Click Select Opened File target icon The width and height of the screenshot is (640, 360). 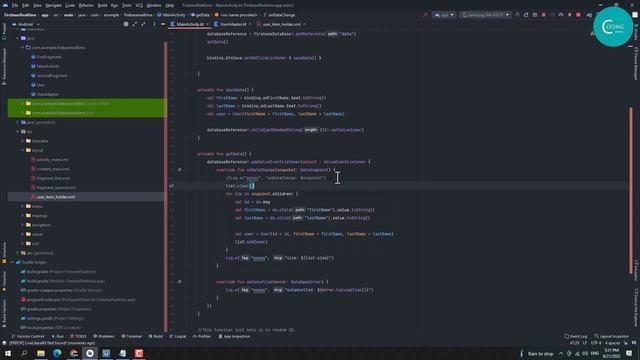tap(126, 24)
